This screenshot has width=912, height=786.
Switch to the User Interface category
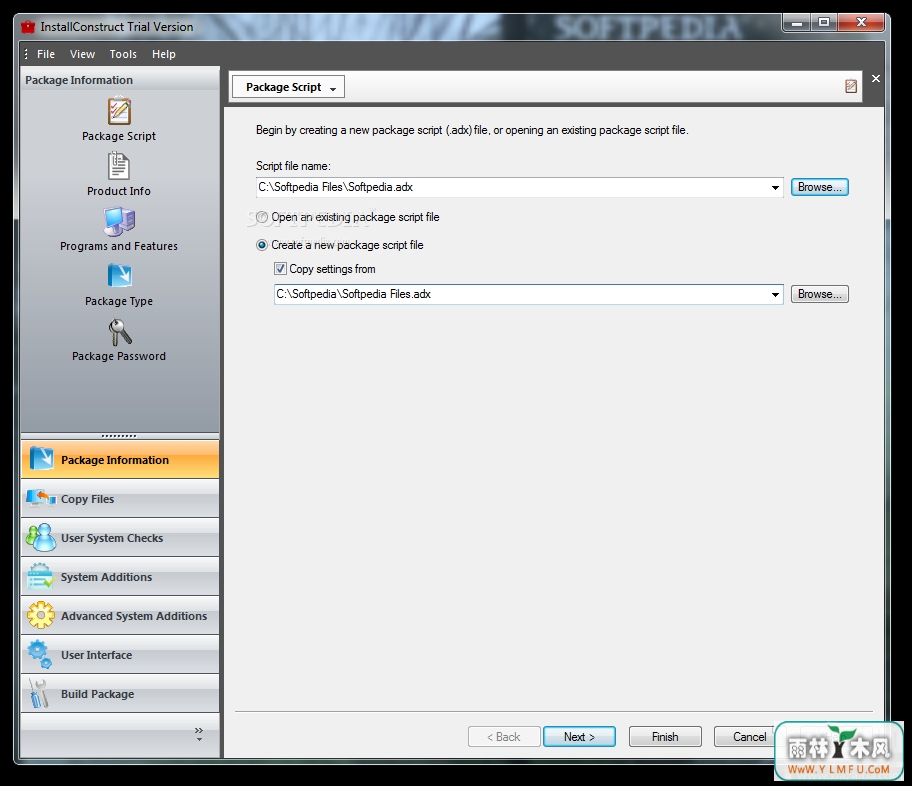[120, 655]
